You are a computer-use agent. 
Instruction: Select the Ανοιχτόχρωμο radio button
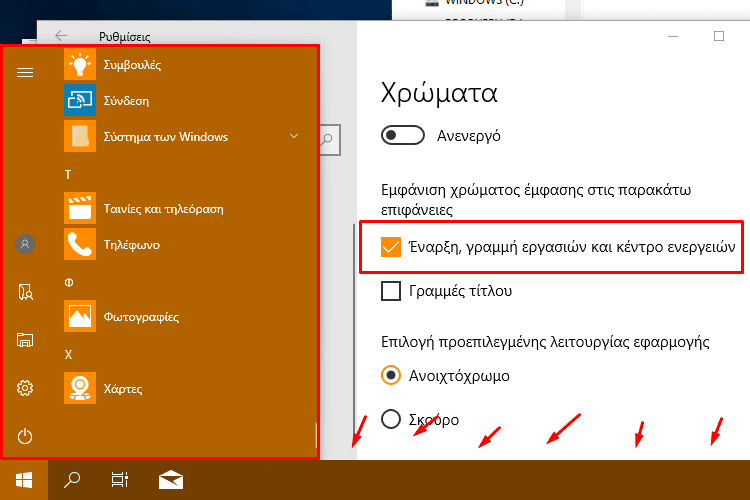[391, 376]
